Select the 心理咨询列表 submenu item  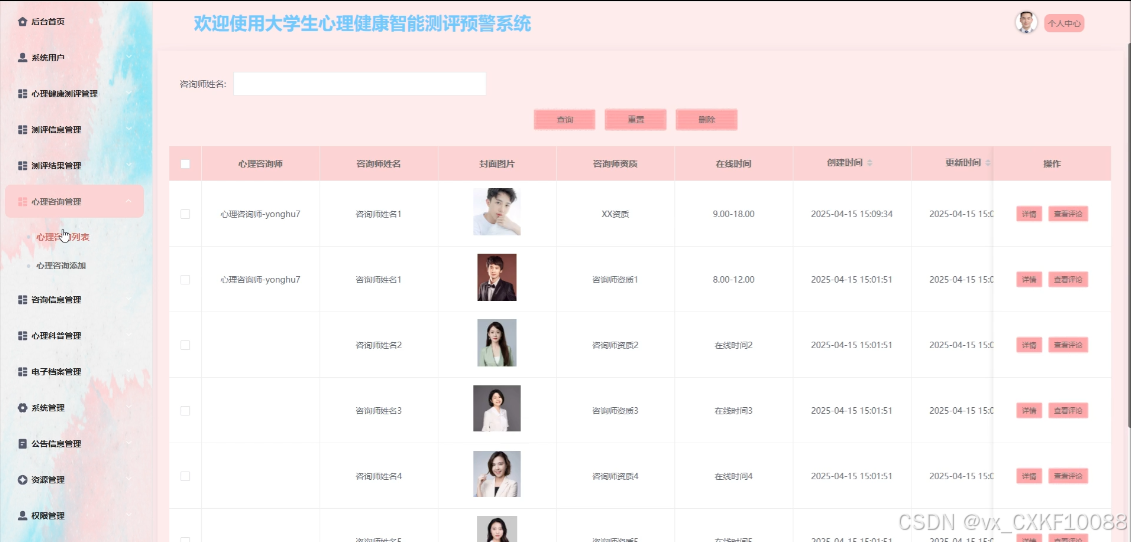[63, 237]
